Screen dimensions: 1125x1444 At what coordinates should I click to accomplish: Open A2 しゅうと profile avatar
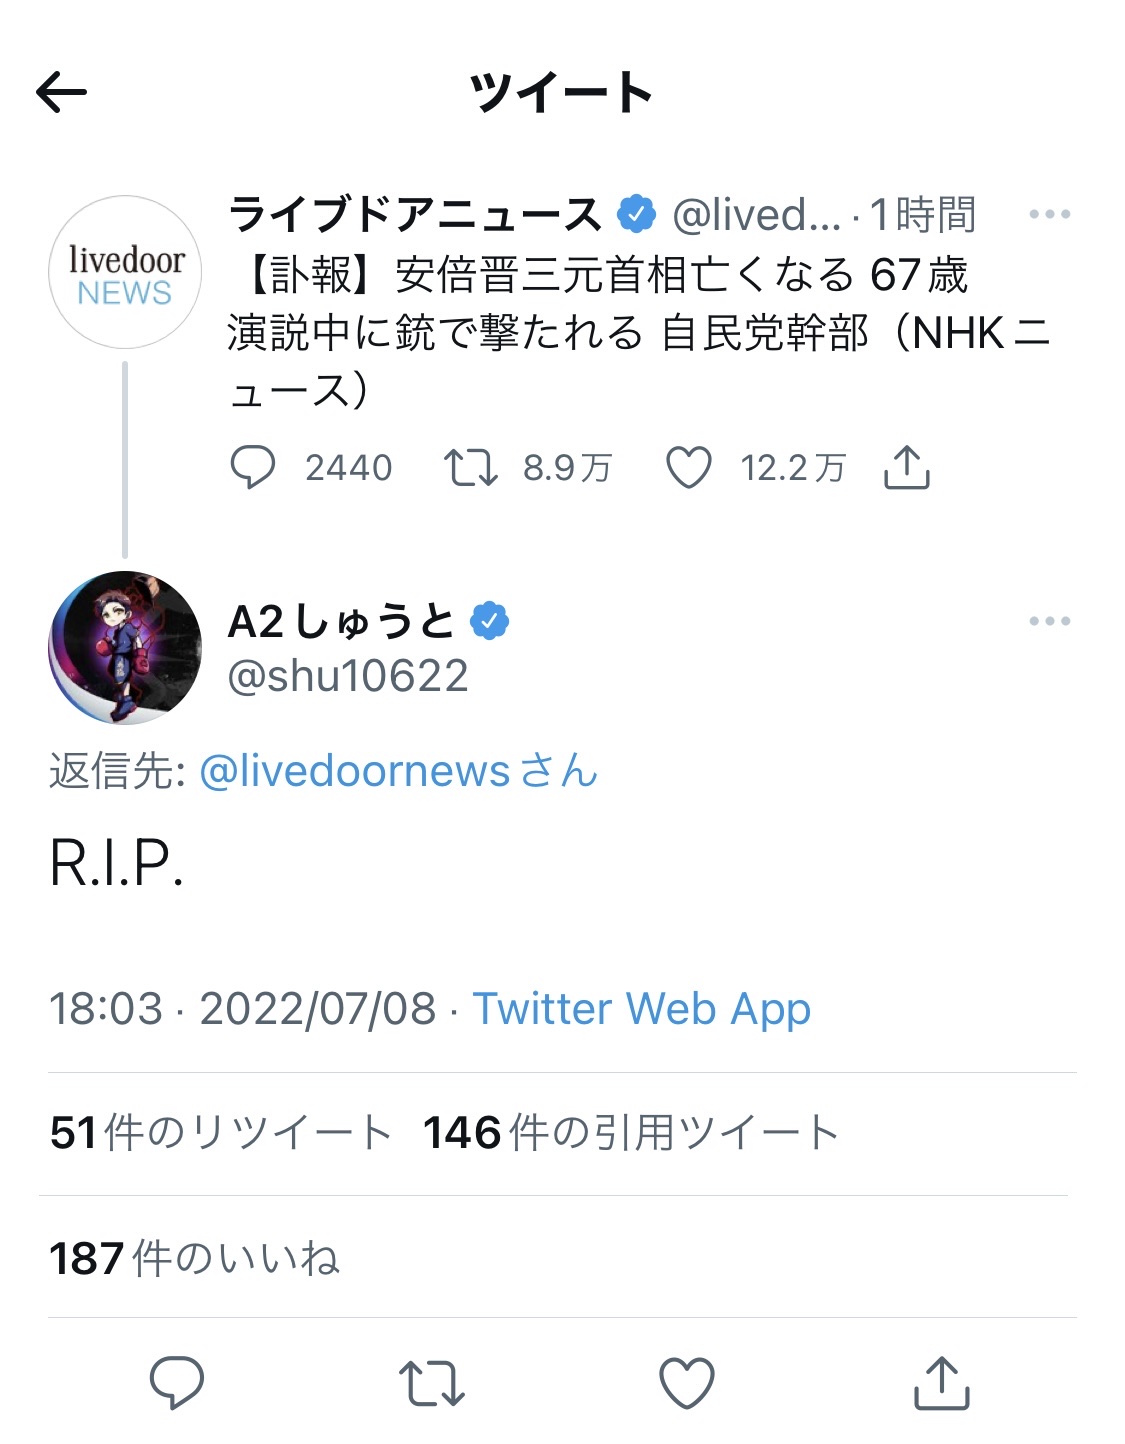tap(125, 647)
